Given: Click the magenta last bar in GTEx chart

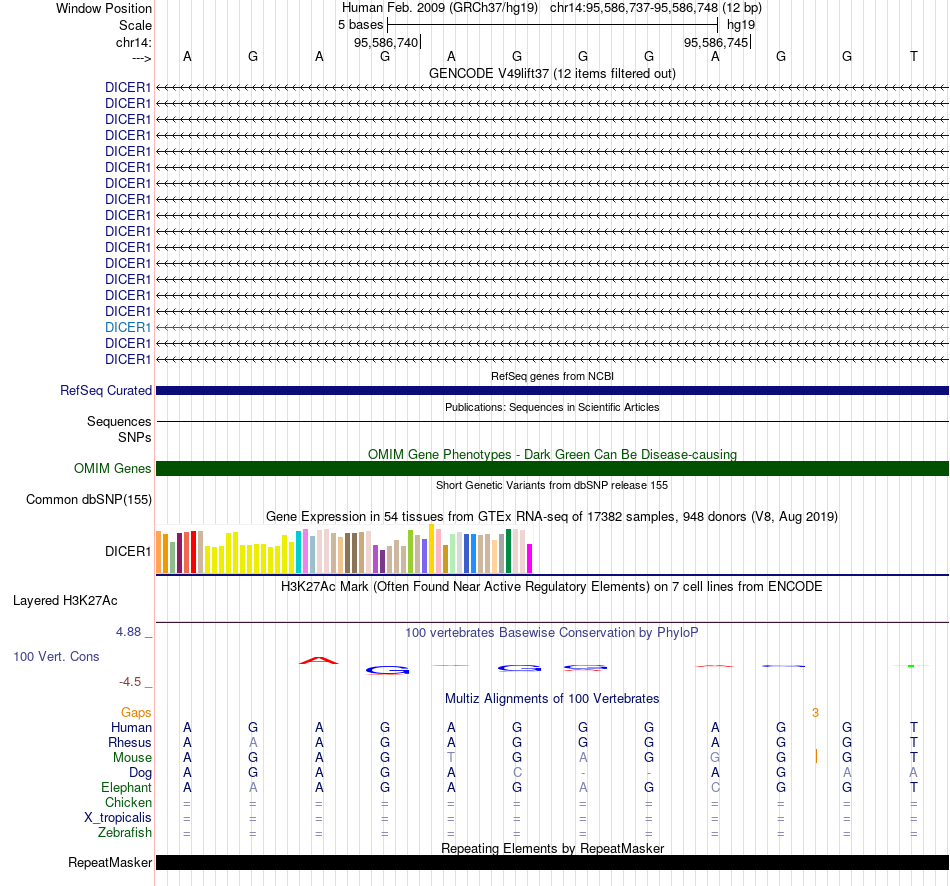Looking at the screenshot, I should tap(530, 558).
